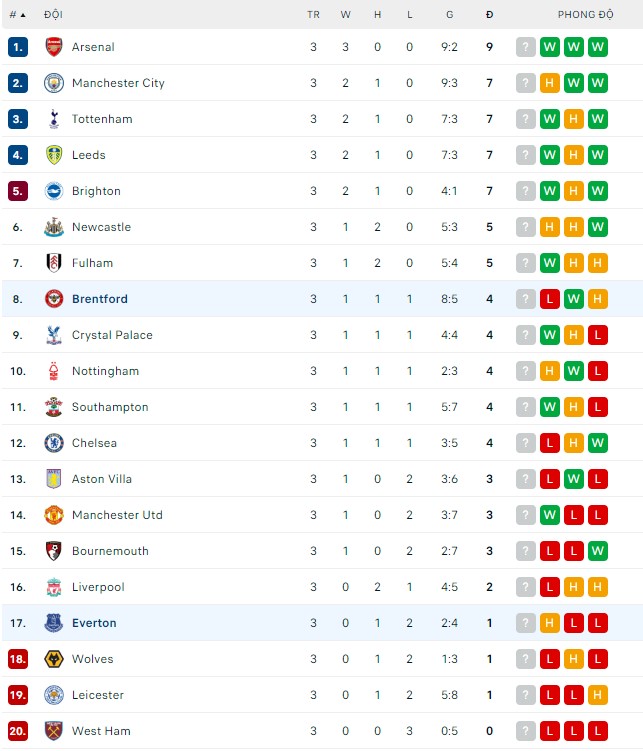Click the West Ham crest icon
643x751 pixels.
pos(54,731)
